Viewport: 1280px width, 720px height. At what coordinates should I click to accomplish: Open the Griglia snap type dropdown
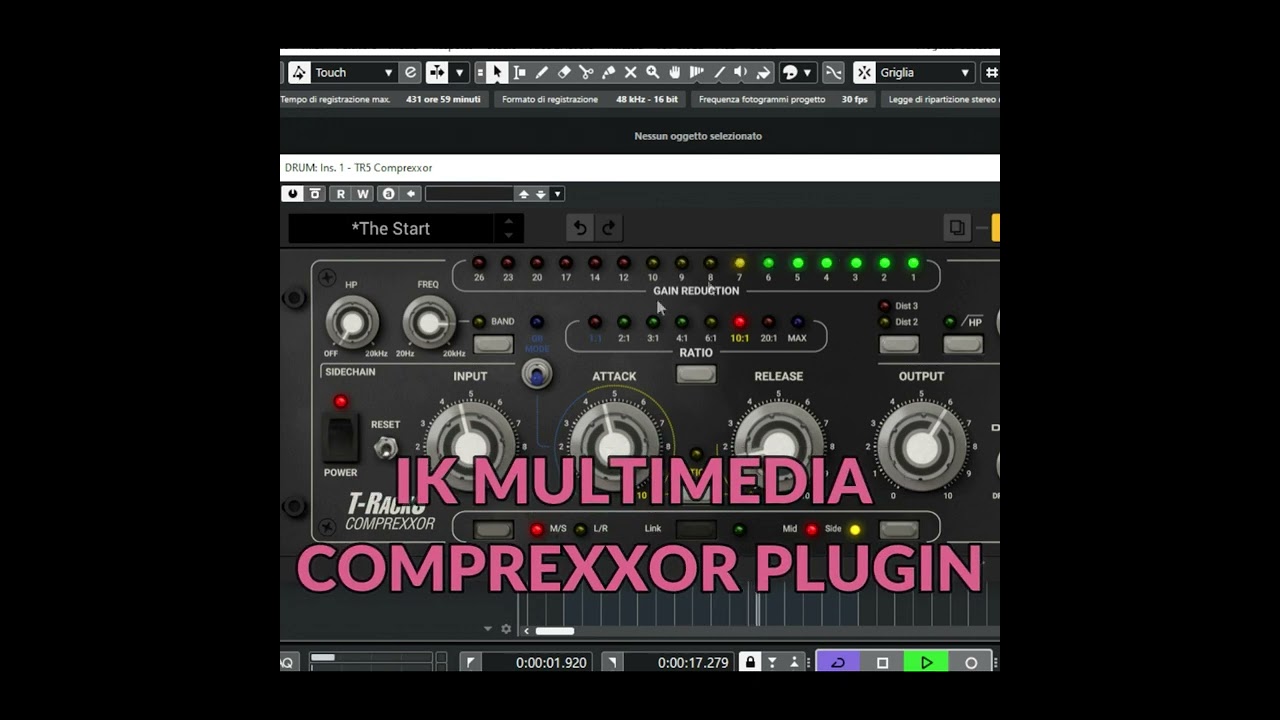[925, 72]
